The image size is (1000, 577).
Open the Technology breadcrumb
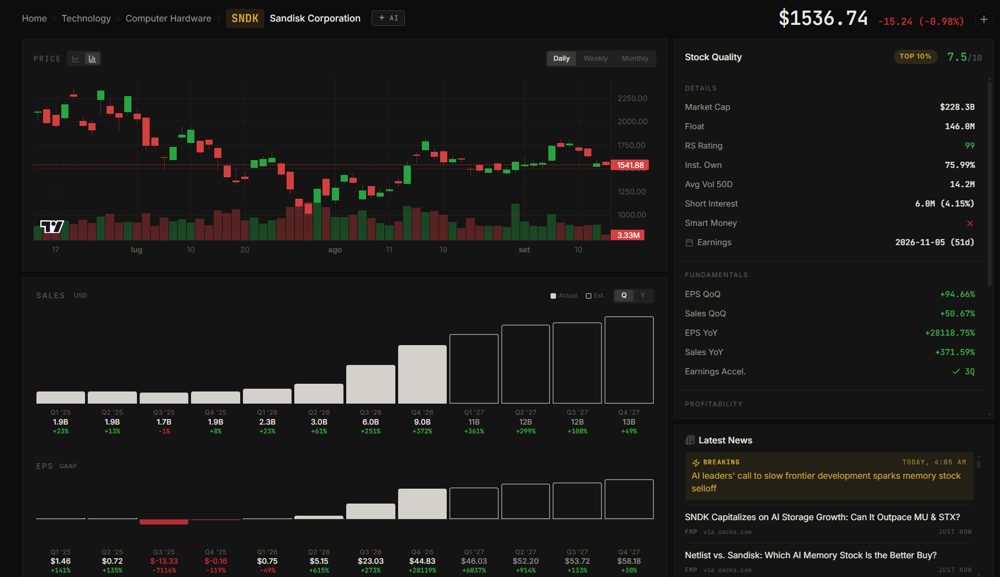click(86, 18)
